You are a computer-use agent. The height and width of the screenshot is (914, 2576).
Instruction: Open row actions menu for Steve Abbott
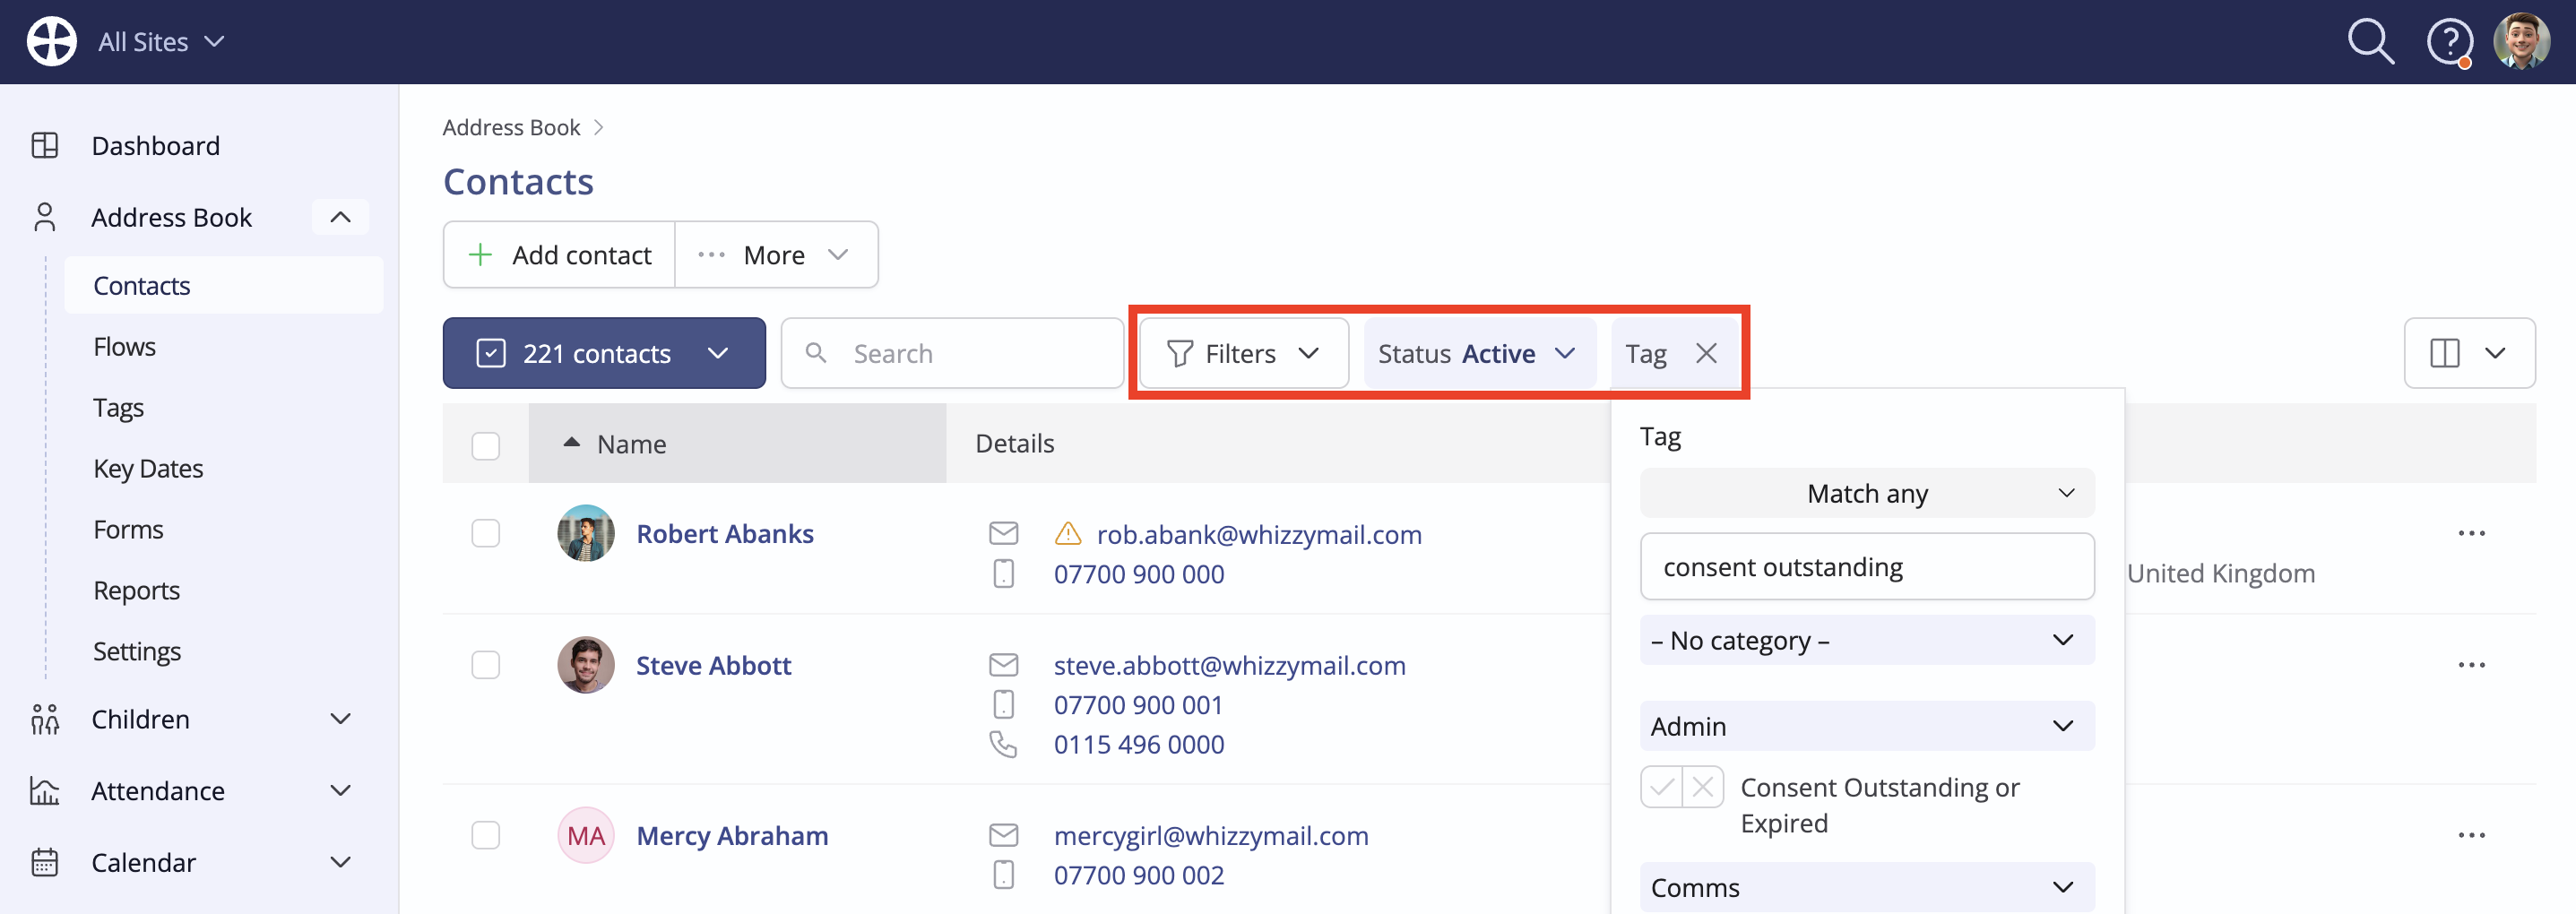coord(2471,665)
